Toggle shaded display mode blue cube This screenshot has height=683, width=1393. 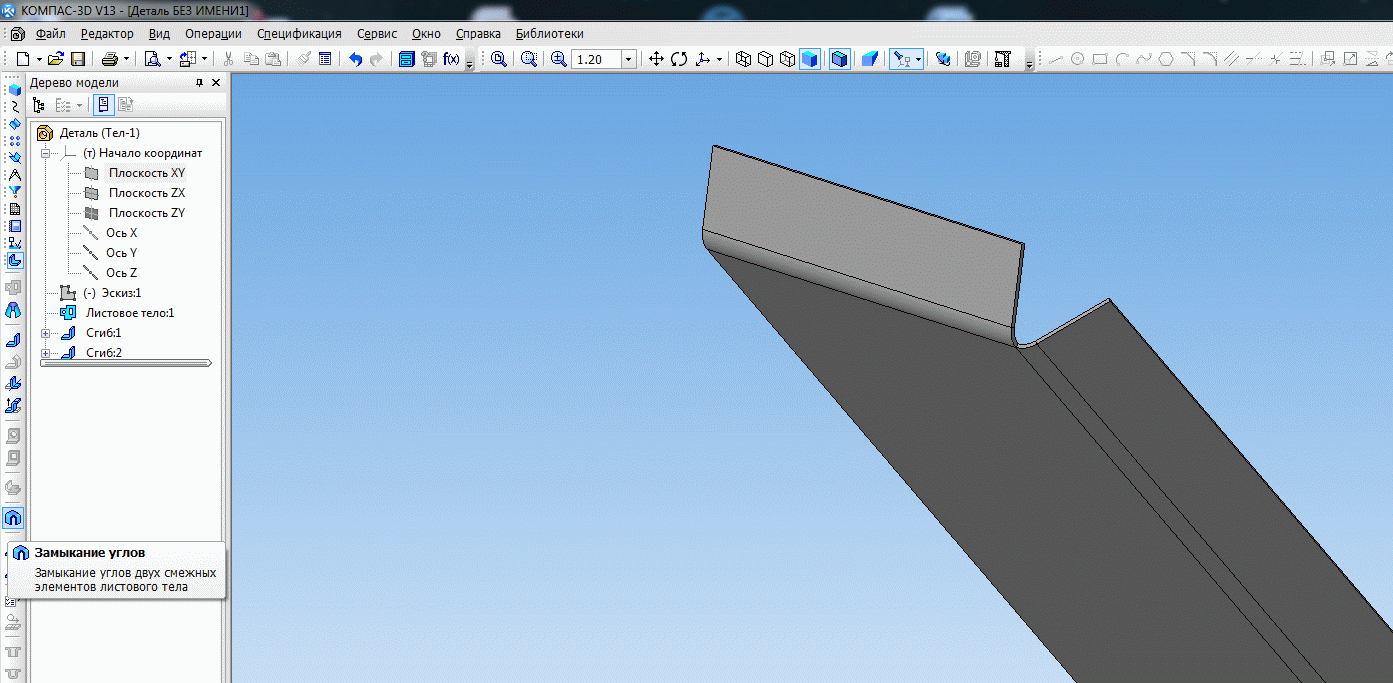[810, 59]
